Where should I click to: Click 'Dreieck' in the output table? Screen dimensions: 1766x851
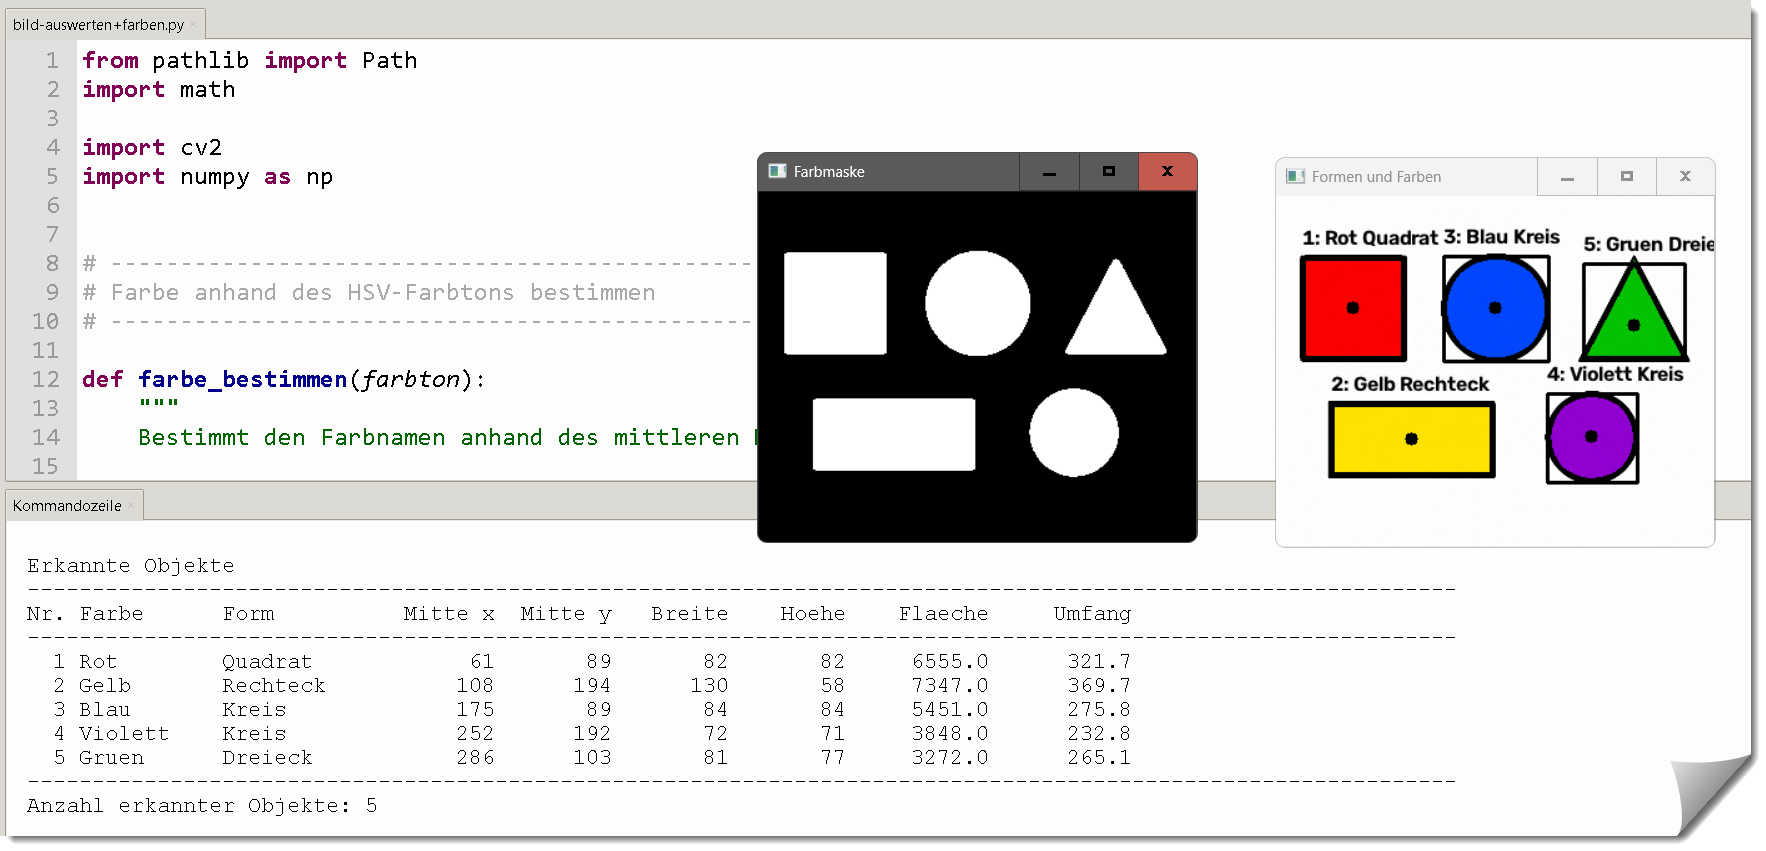[x=267, y=758]
